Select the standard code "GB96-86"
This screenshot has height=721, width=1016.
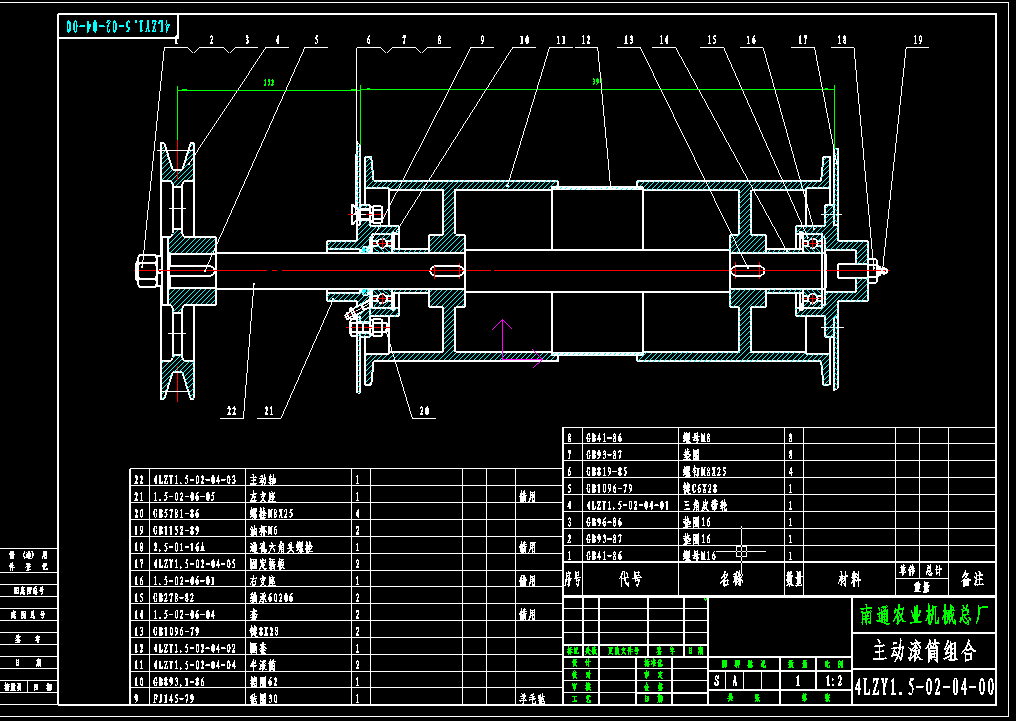[x=604, y=522]
